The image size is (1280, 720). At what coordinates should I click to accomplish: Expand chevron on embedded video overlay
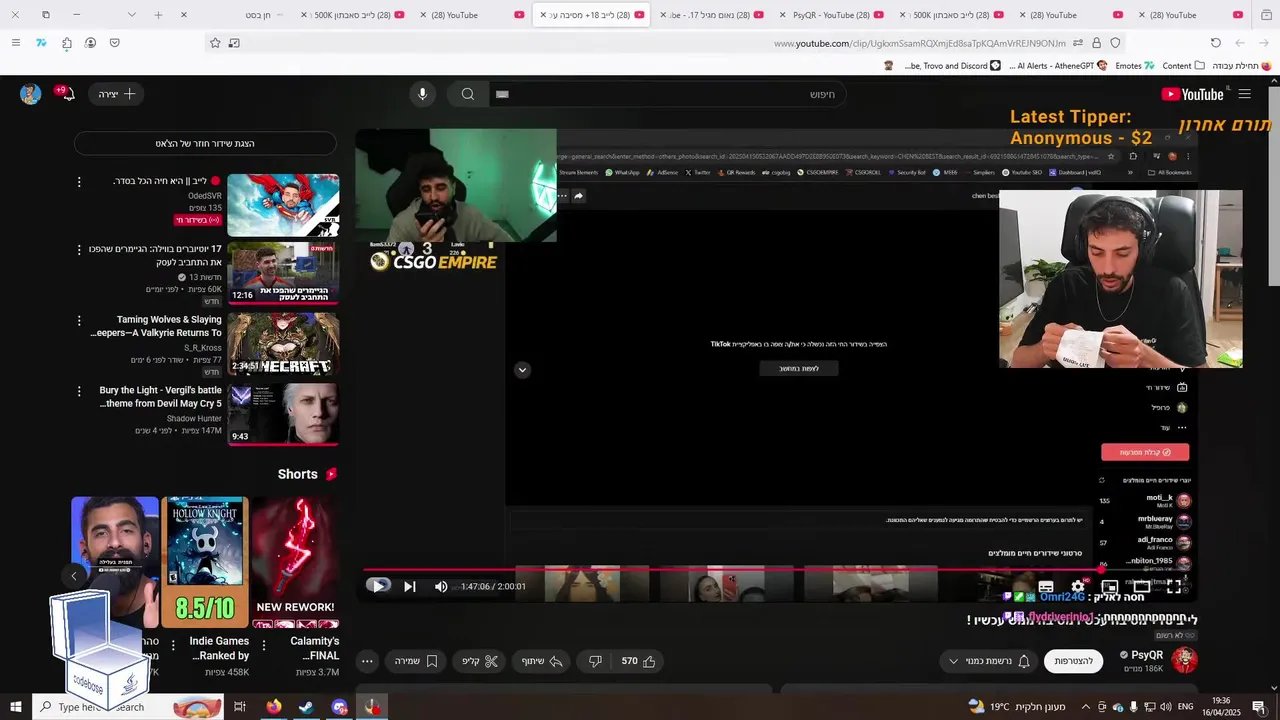coord(522,370)
